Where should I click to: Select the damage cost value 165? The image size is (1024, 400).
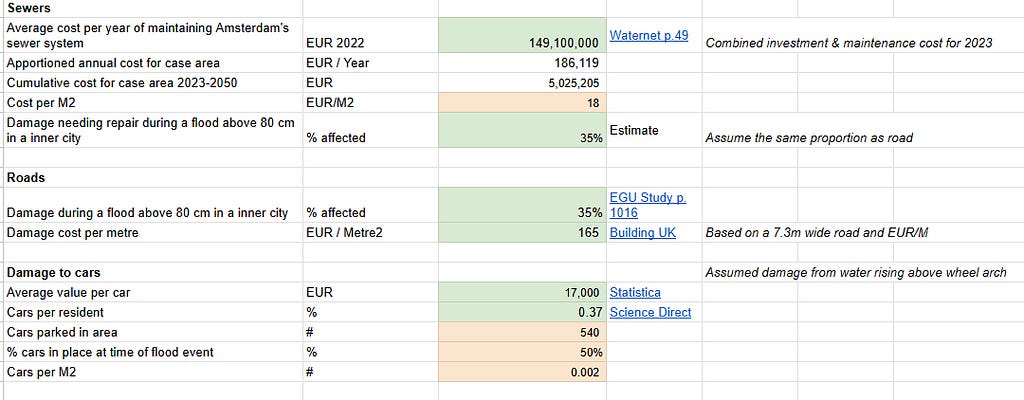click(x=522, y=233)
